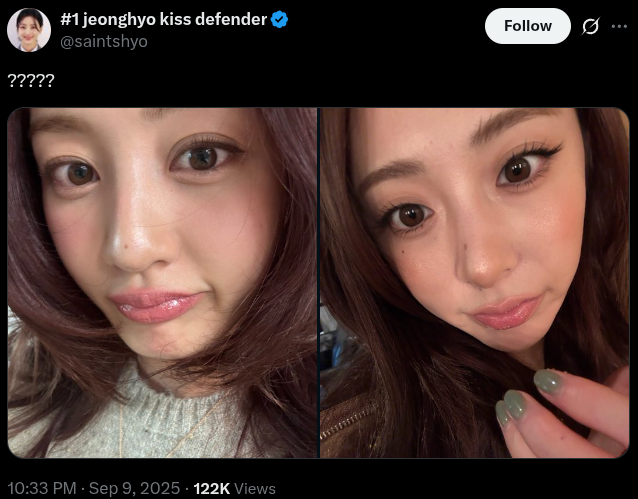Click the Sep 9, 2025 date
This screenshot has height=499, width=638.
[134, 488]
